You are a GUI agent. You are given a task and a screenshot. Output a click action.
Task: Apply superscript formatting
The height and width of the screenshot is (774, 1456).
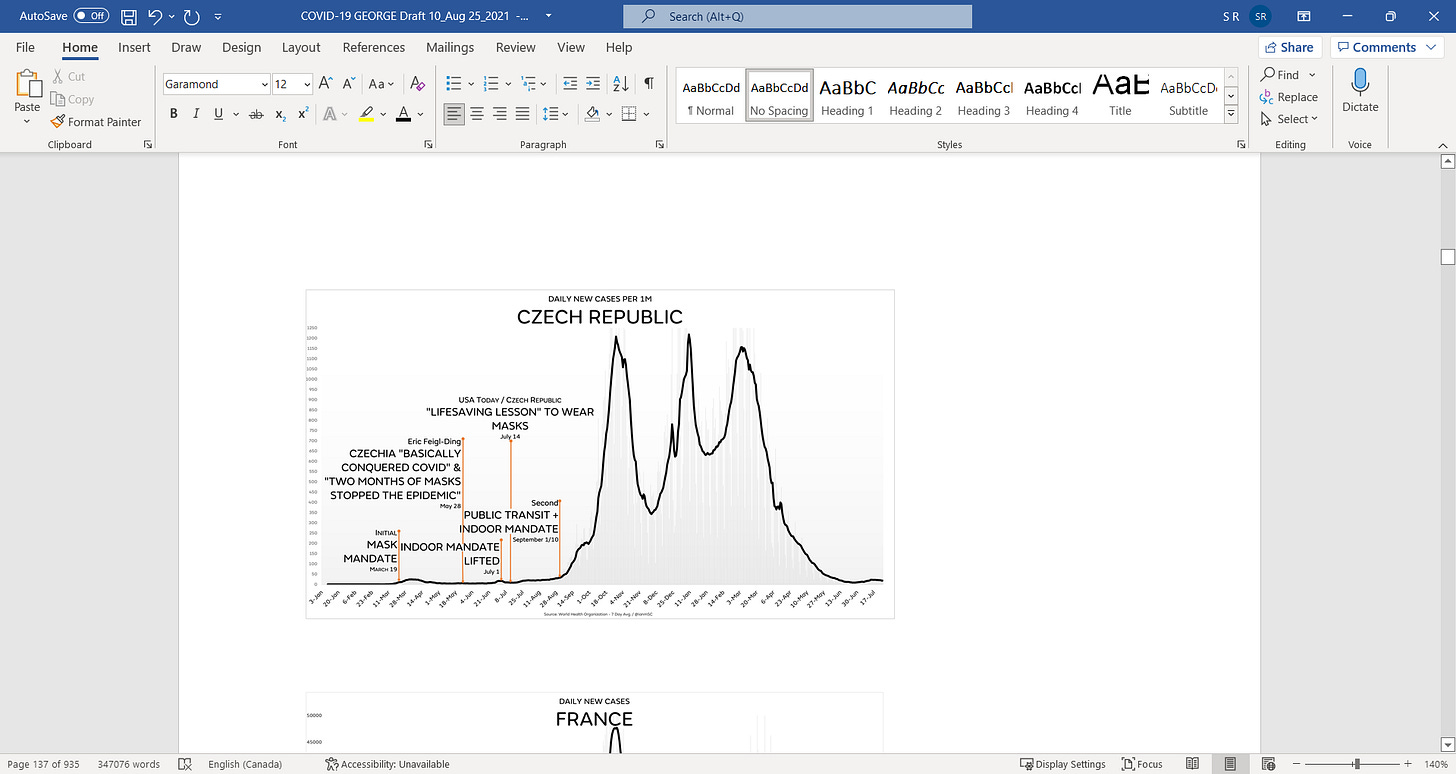click(x=303, y=114)
